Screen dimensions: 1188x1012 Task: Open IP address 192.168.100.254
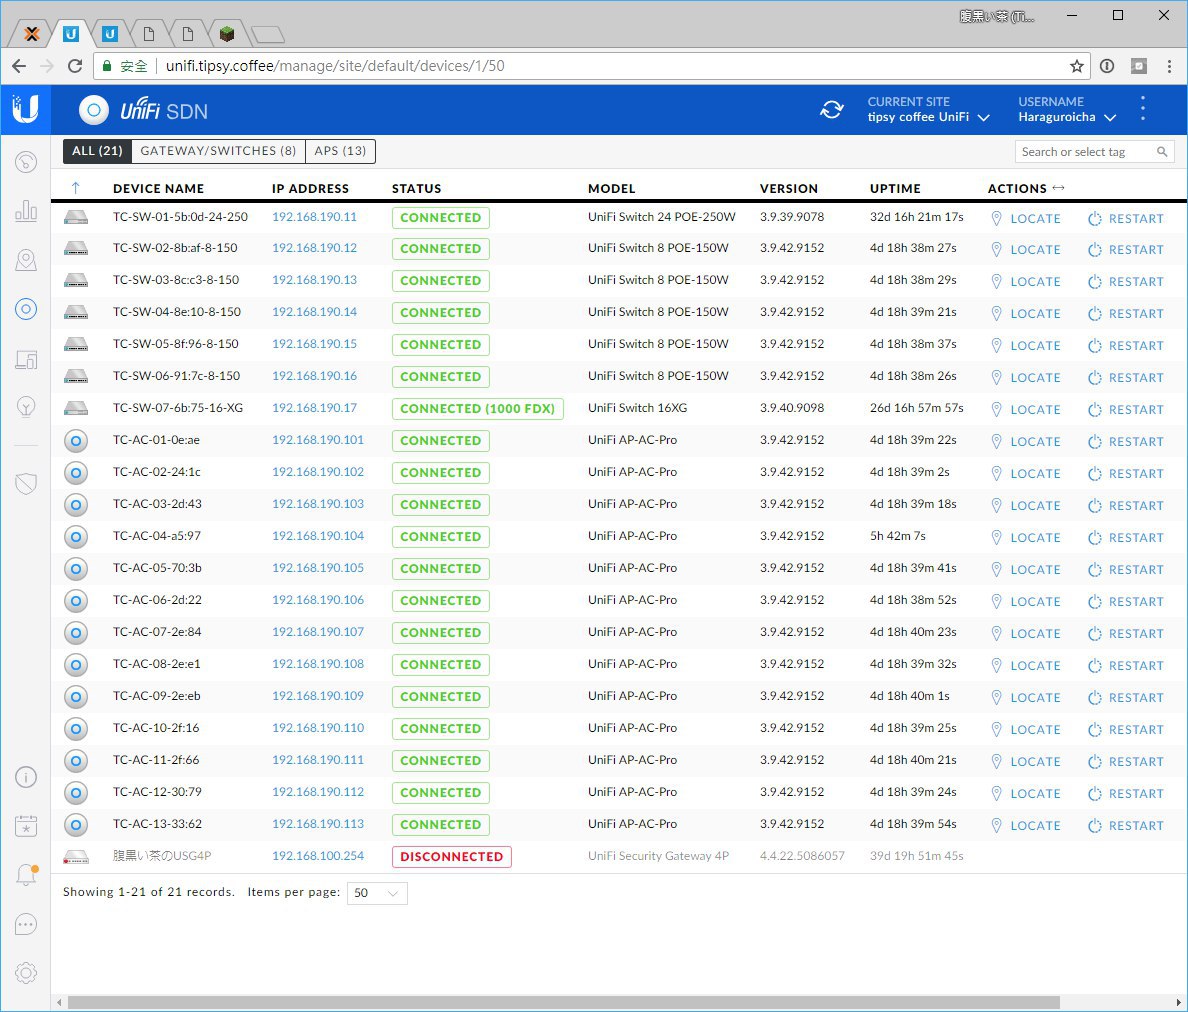tap(318, 856)
